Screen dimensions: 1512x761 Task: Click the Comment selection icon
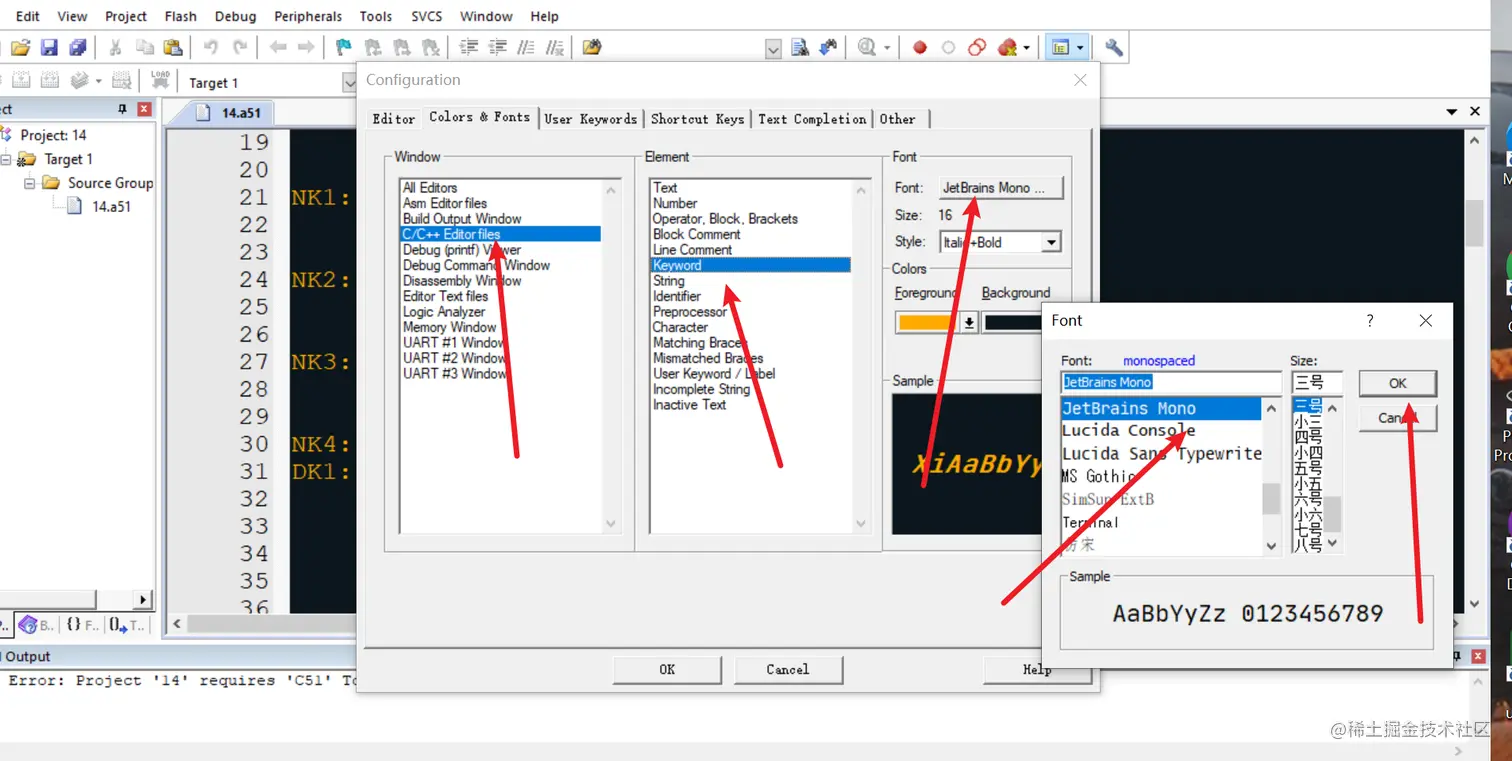526,47
